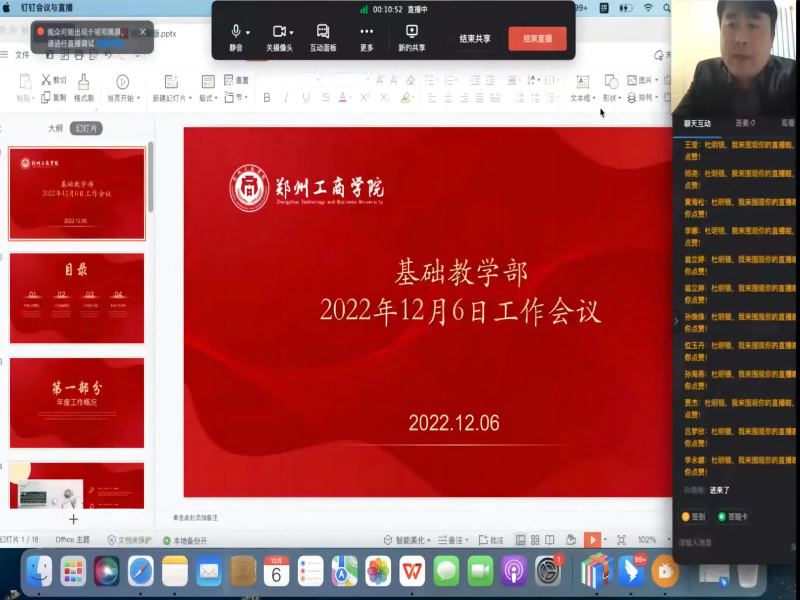Open the camera dropdown arrow
The width and height of the screenshot is (800, 600).
click(291, 33)
